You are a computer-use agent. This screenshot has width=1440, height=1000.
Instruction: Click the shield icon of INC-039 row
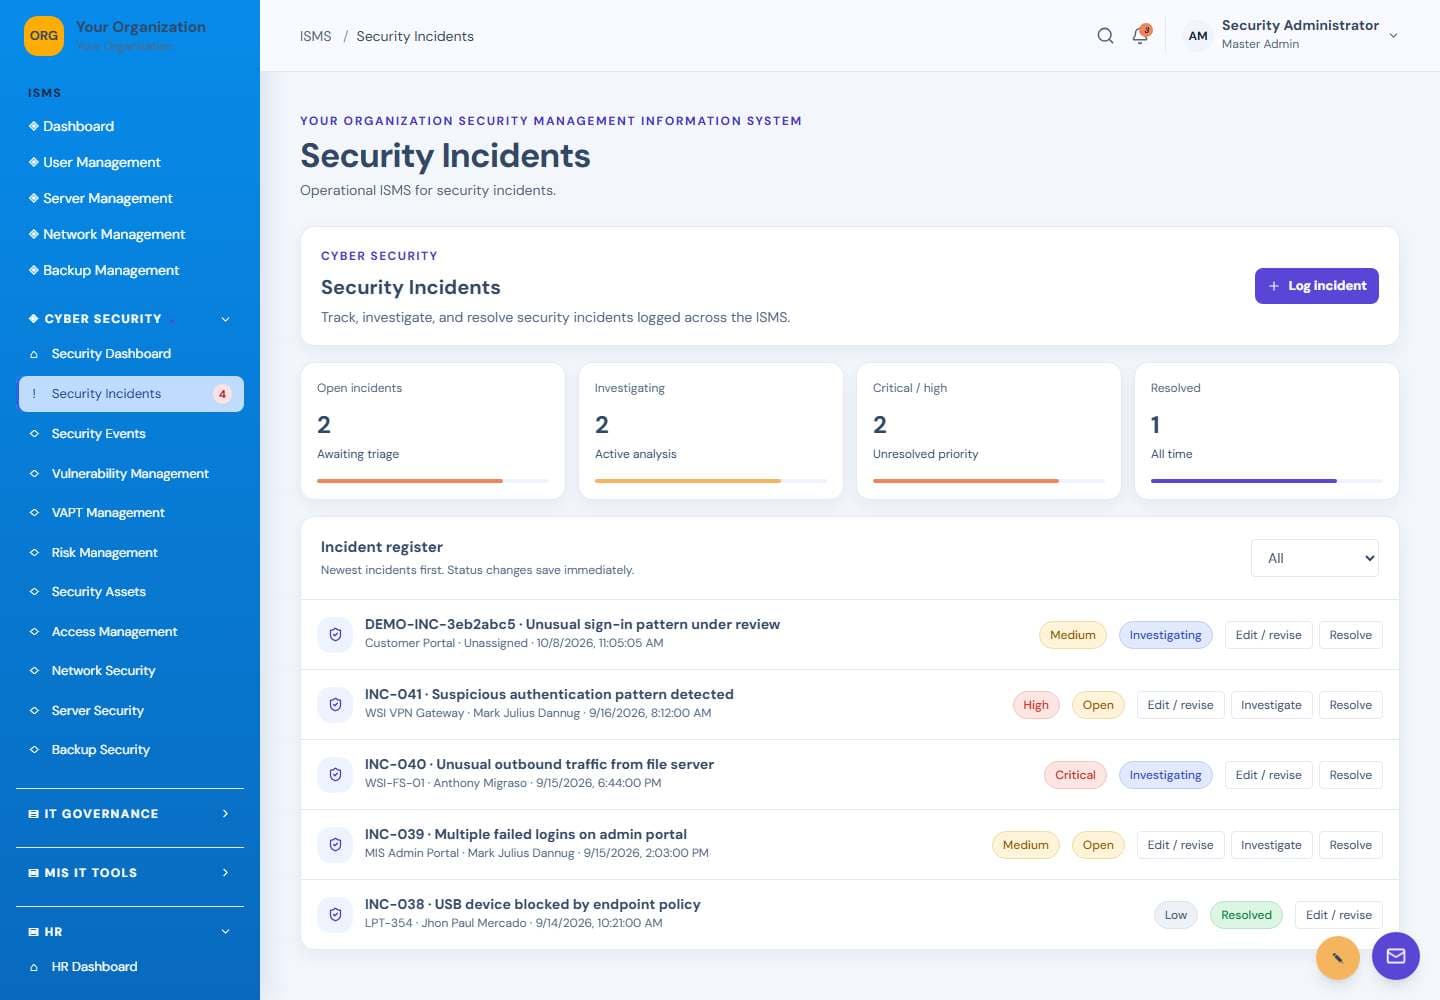click(x=335, y=844)
